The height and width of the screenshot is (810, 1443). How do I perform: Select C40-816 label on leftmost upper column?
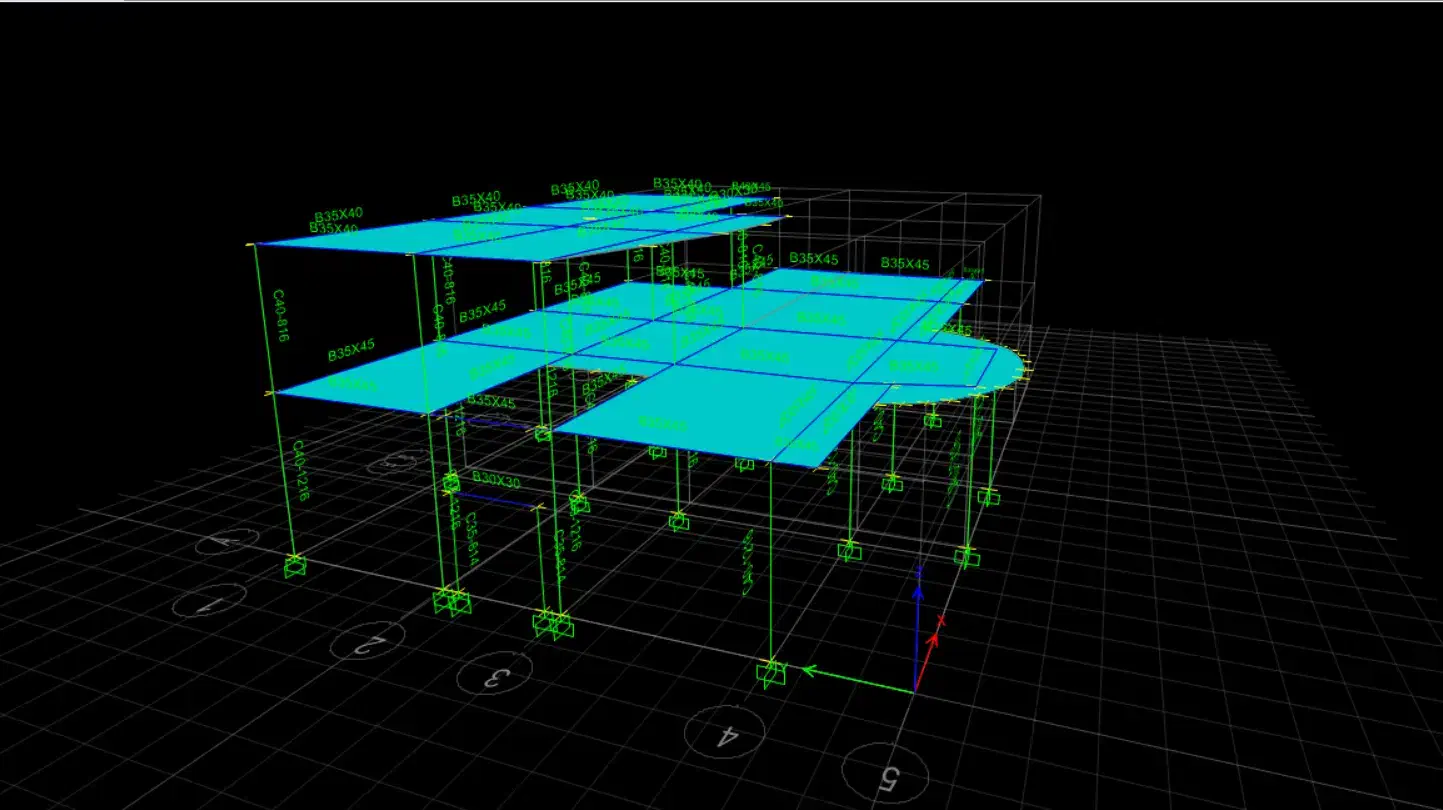click(280, 316)
